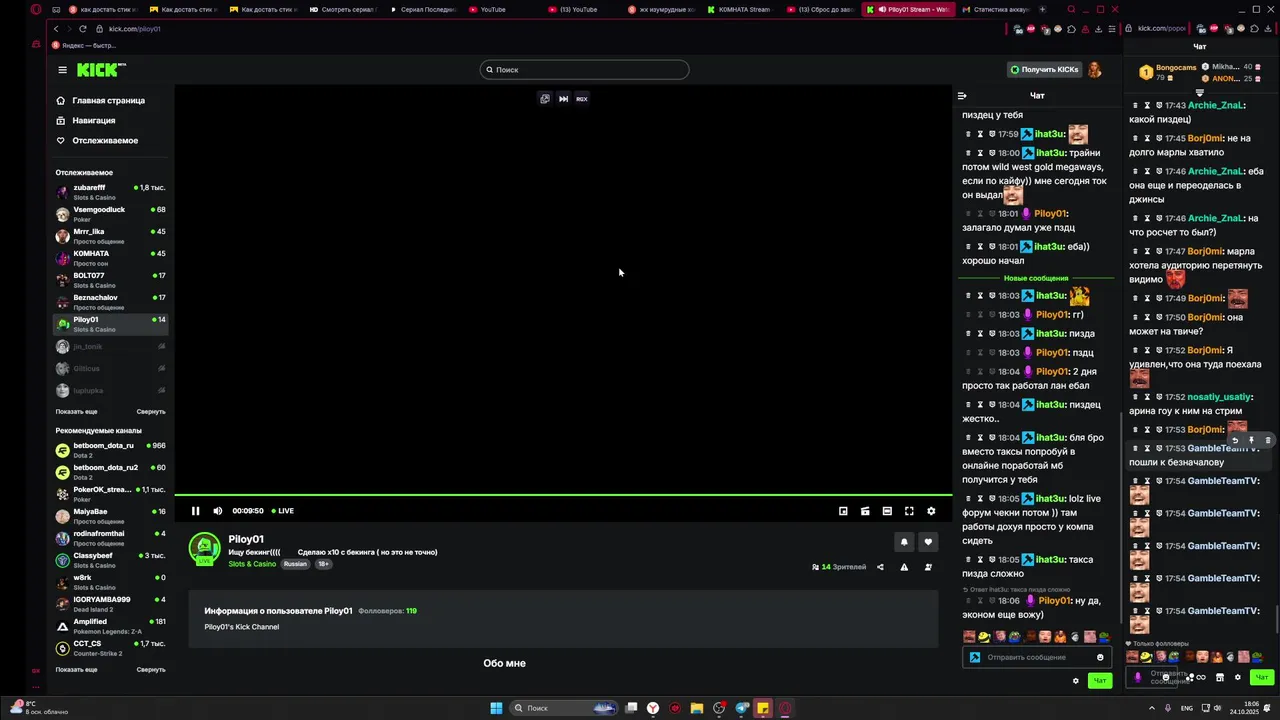1280x720 pixels.
Task: Share the Piloy01 stream
Action: coord(880,567)
